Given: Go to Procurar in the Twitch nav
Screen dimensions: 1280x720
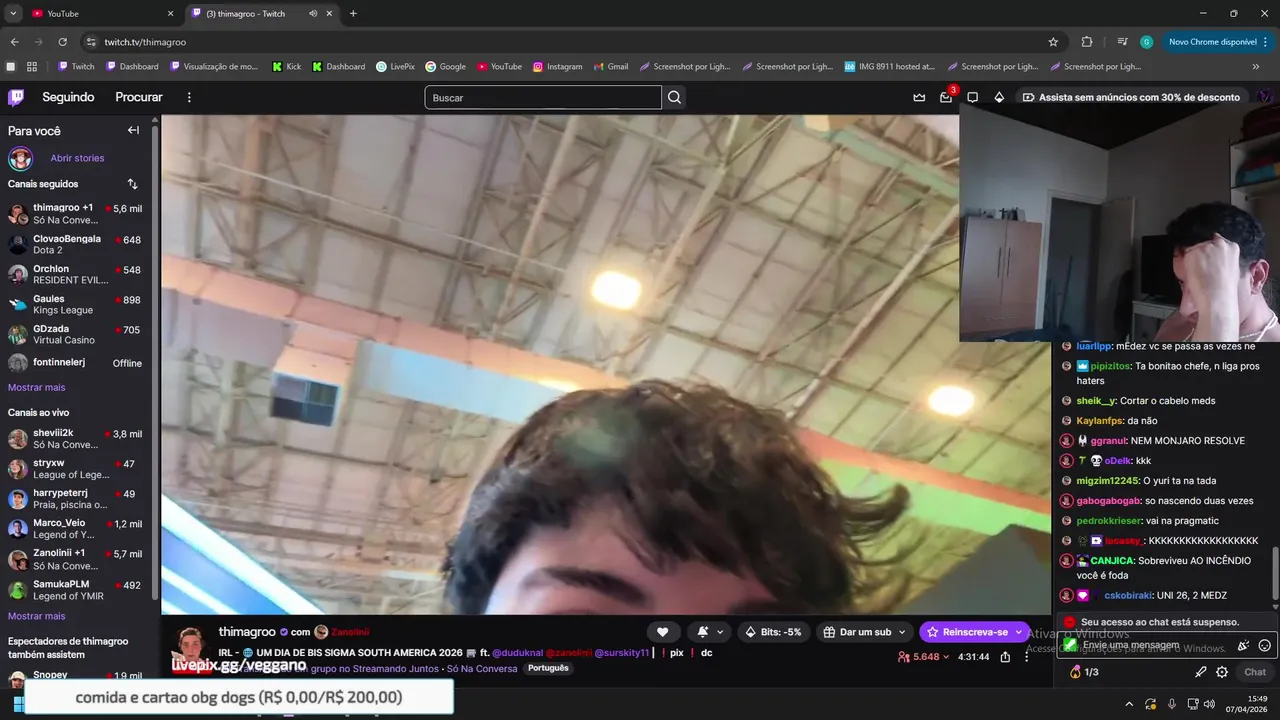Looking at the screenshot, I should click(139, 97).
